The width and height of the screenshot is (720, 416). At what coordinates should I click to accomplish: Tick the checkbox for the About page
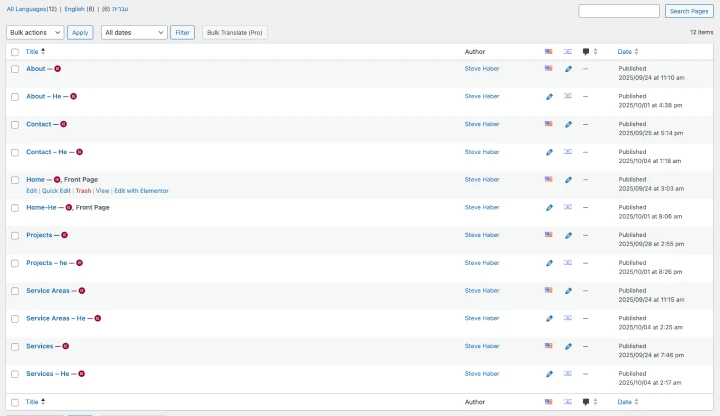click(x=15, y=69)
